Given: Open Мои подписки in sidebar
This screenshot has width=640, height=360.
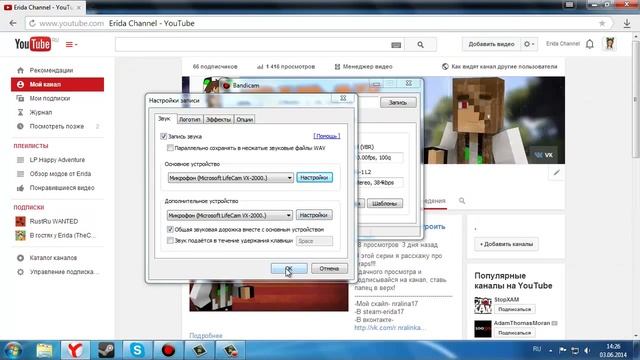Looking at the screenshot, I should [49, 98].
